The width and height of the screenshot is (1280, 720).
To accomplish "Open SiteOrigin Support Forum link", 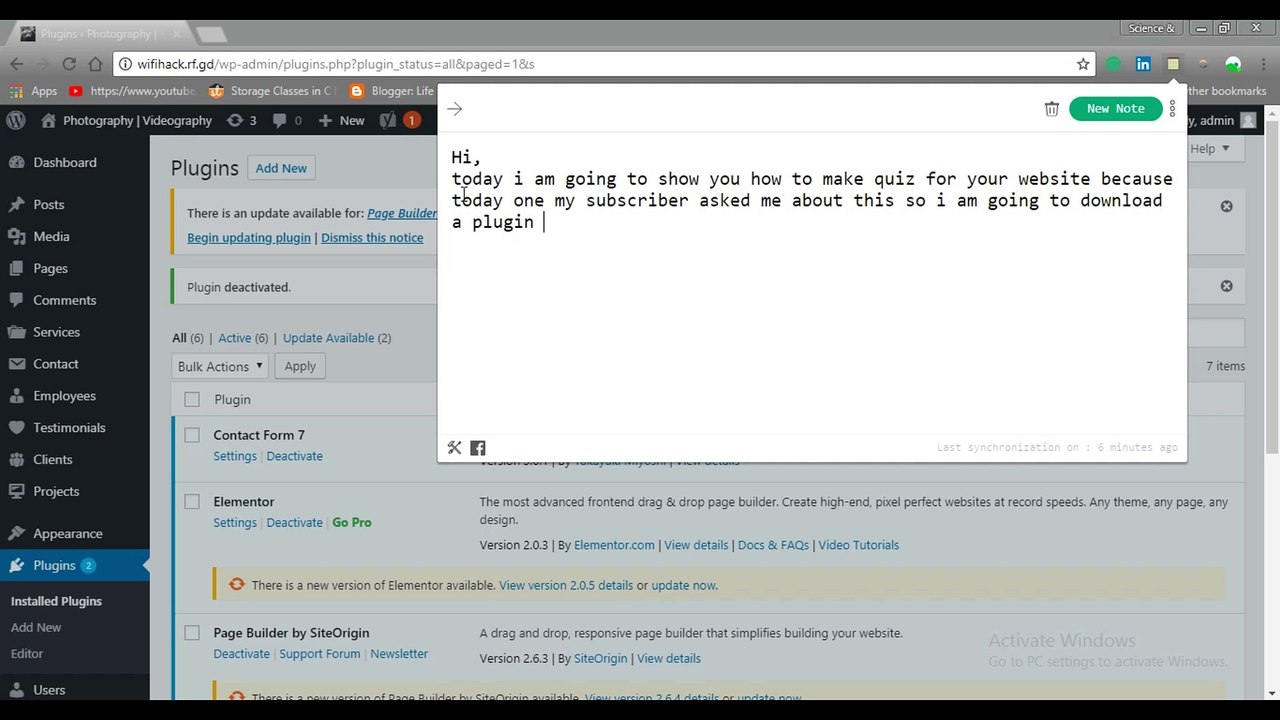I will 319,654.
